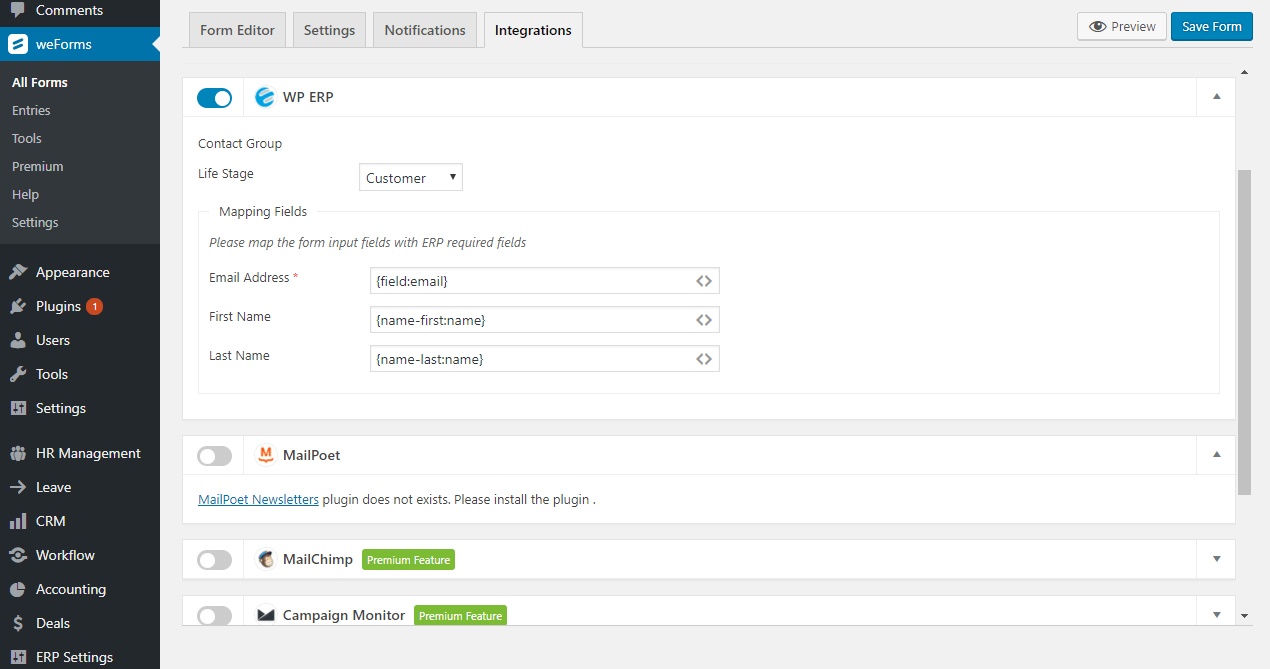Screen dimensions: 1270x669
Task: Expand the MailChimp integration panel
Action: click(1216, 559)
